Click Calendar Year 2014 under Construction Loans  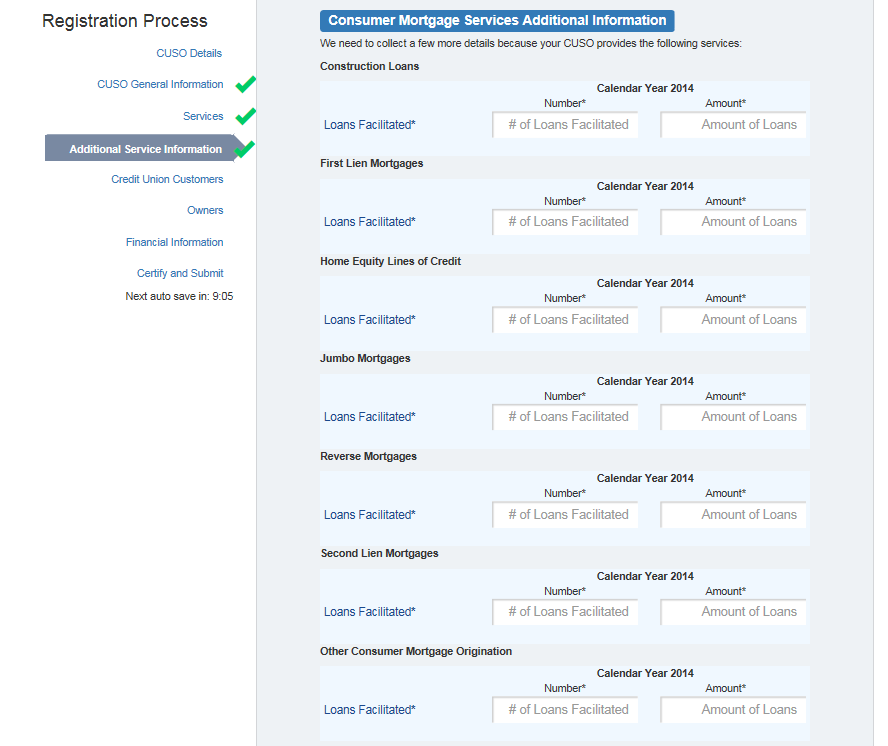click(x=645, y=88)
